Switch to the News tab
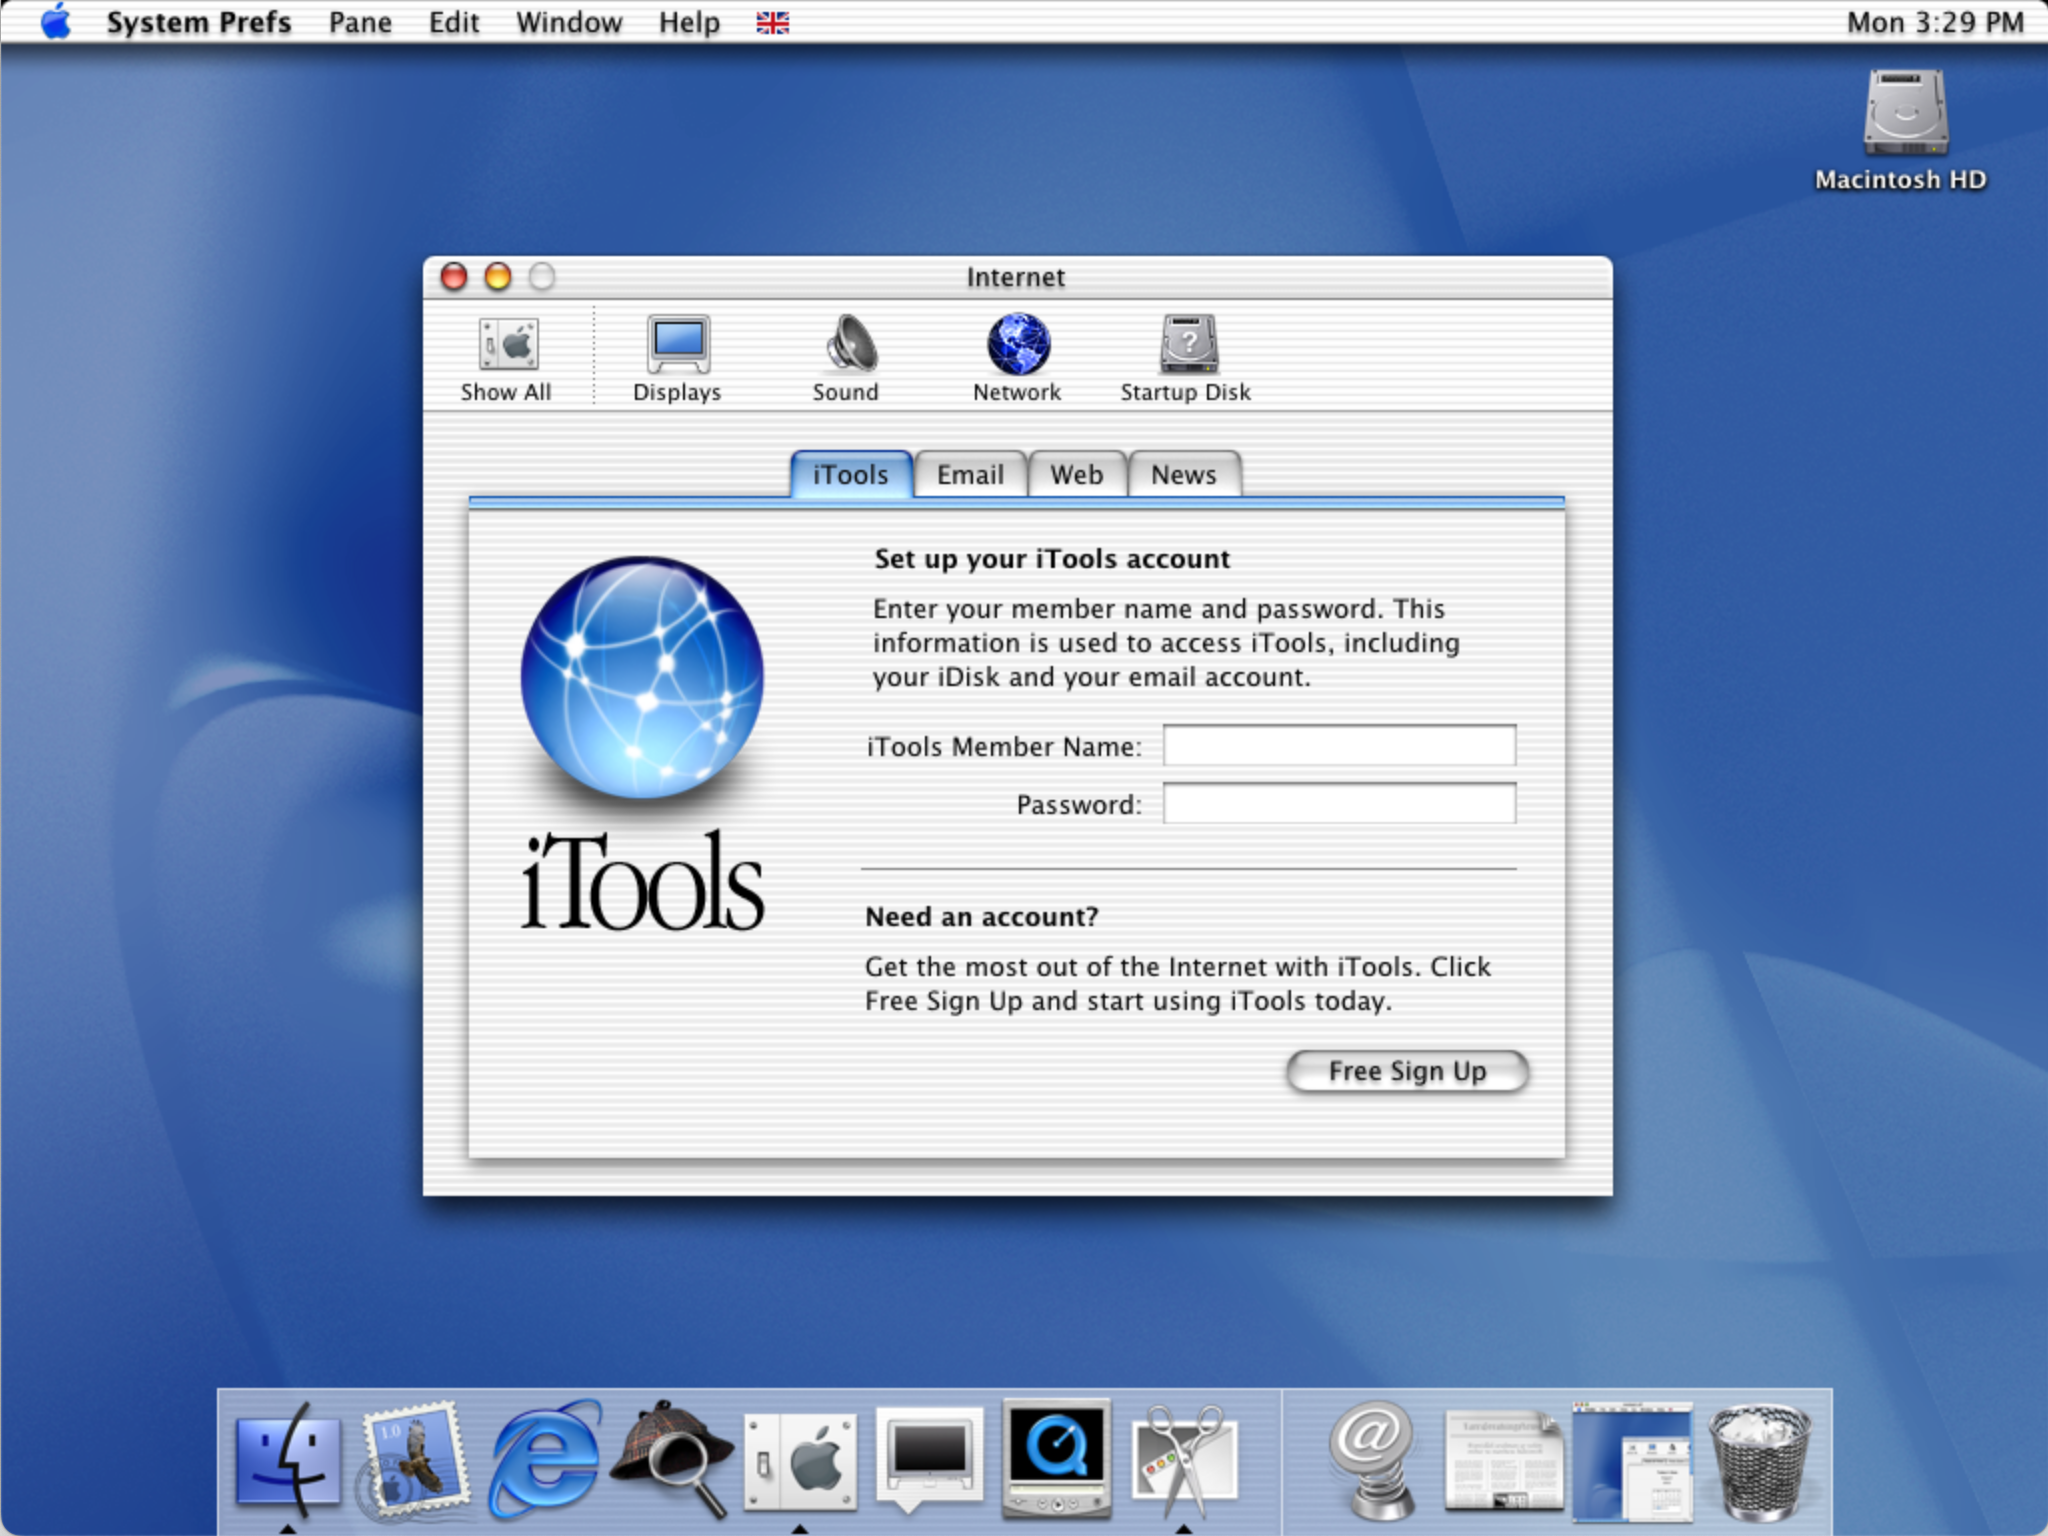 click(x=1184, y=474)
